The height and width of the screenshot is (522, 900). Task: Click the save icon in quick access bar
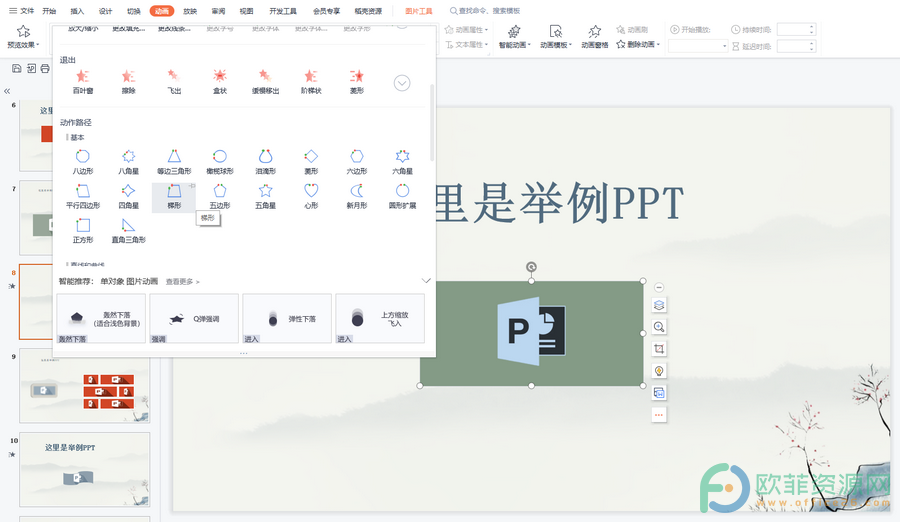[x=17, y=68]
